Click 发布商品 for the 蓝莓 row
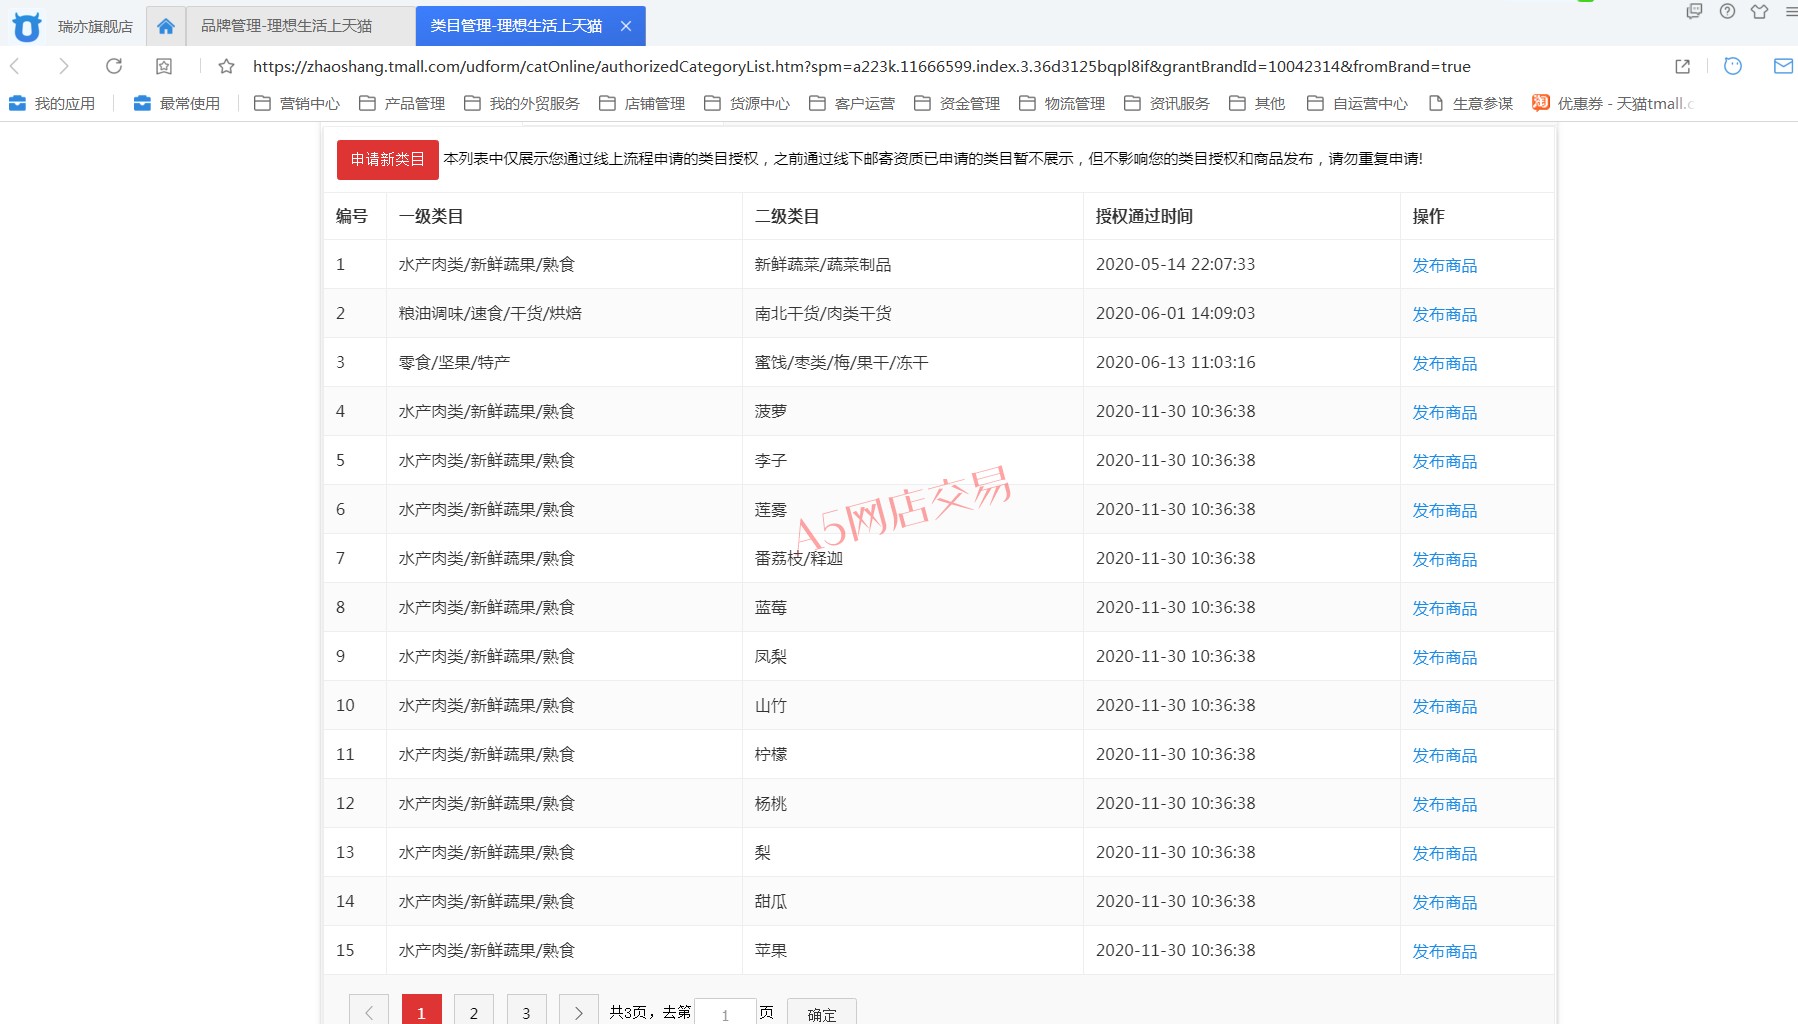 [1444, 608]
